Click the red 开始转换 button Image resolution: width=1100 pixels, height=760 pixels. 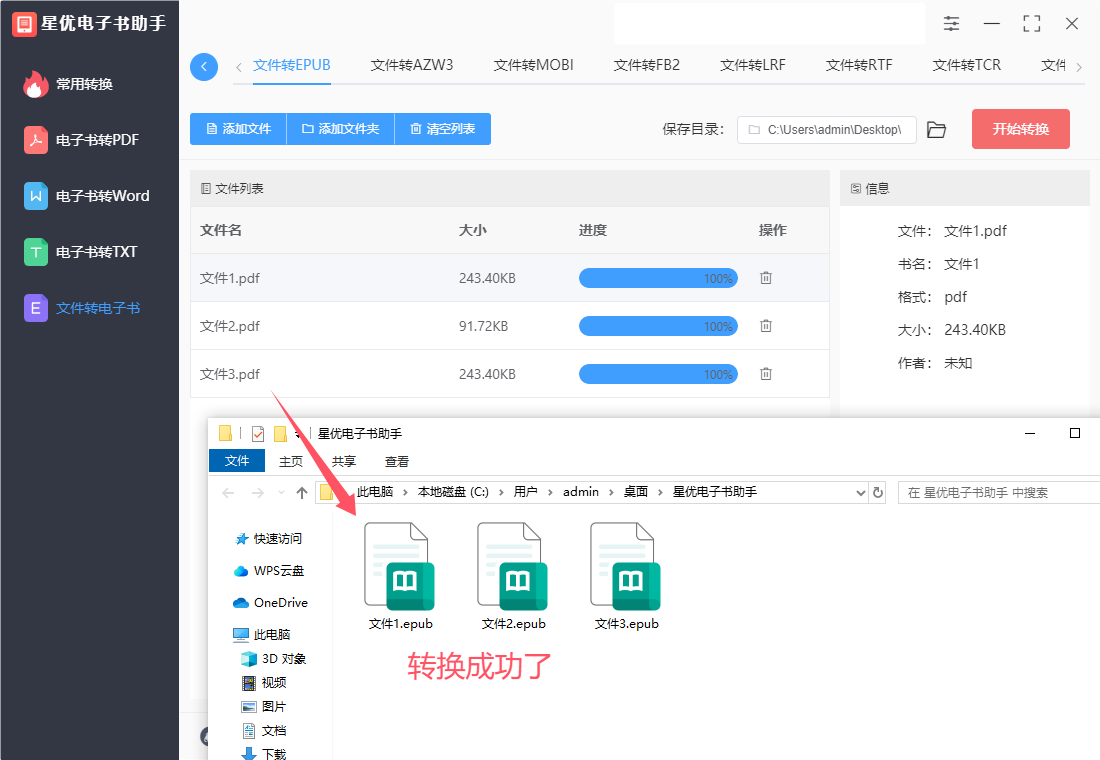coord(1021,129)
